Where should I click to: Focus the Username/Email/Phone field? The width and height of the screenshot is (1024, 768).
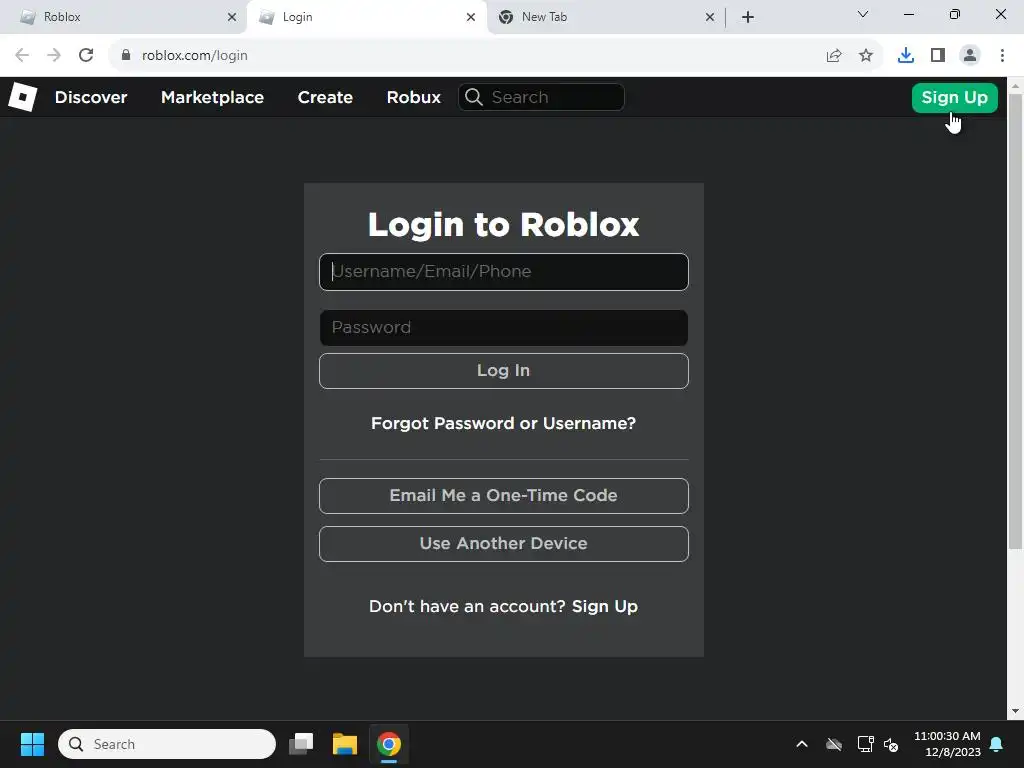click(504, 272)
